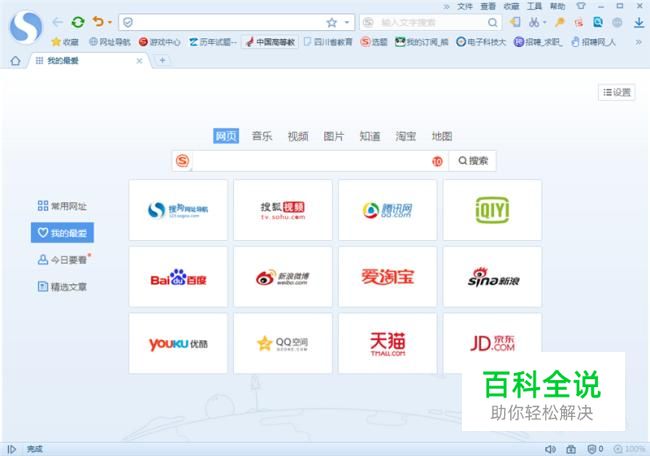650x456 pixels.
Task: Open the 工具 menu
Action: tap(534, 6)
